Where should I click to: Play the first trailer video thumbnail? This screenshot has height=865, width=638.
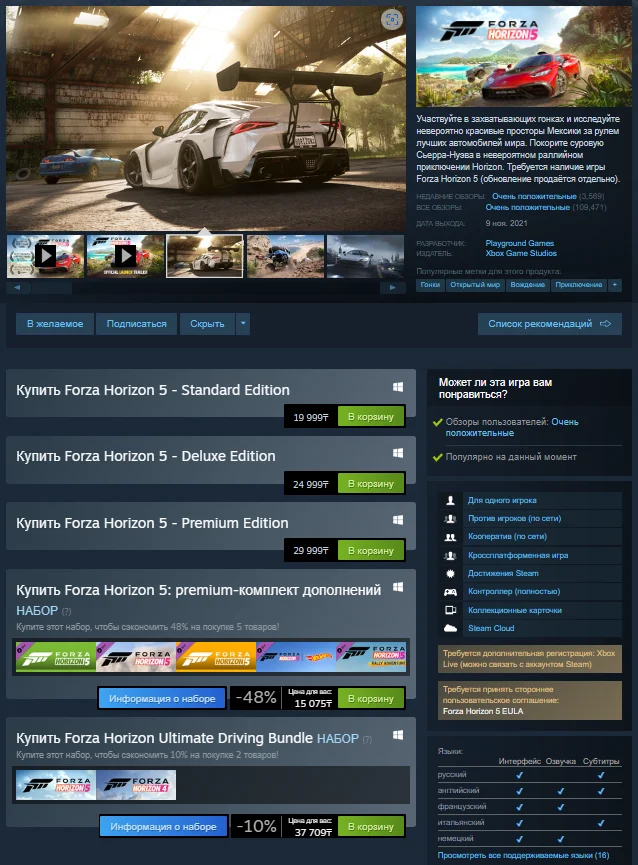[45, 256]
